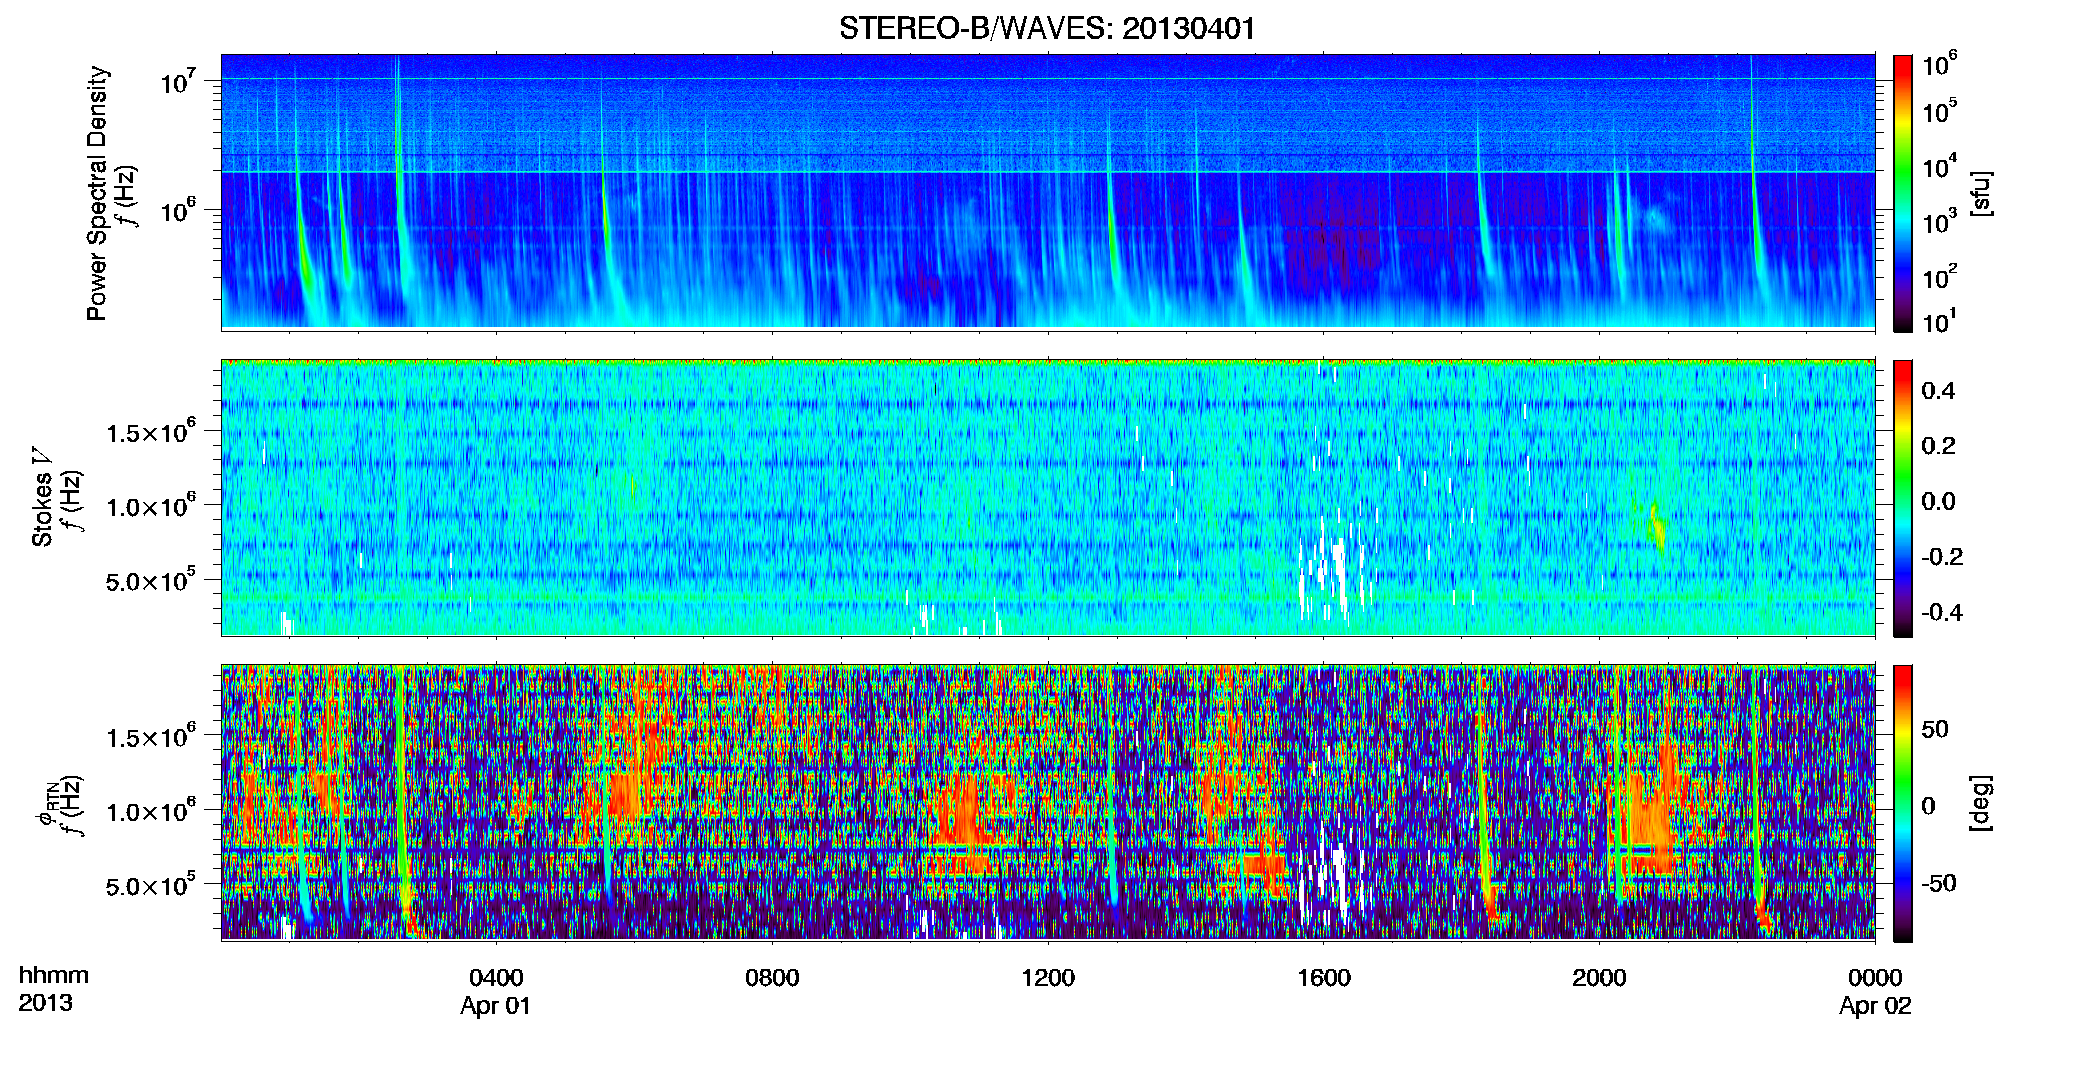This screenshot has height=1080, width=2096.
Task: Click the "-0.4" Stokes V color bar tick
Action: (1942, 612)
